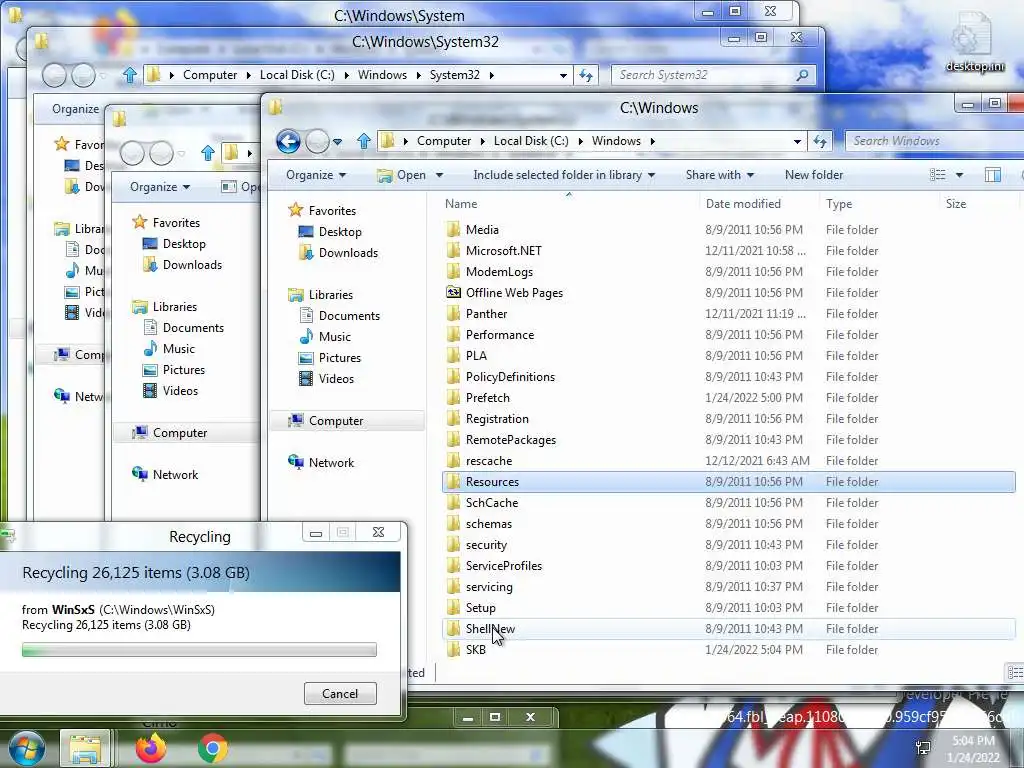The image size is (1024, 768).
Task: Click the Forward arrow in C:\Windows window
Action: 317,141
